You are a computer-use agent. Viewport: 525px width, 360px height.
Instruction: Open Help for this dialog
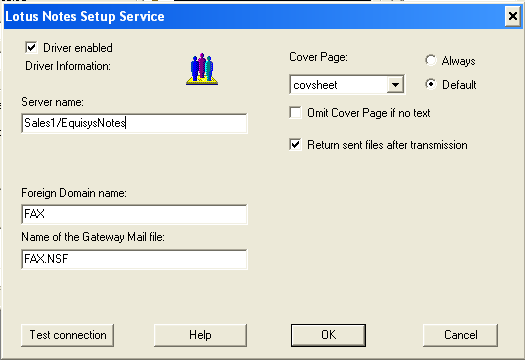200,335
